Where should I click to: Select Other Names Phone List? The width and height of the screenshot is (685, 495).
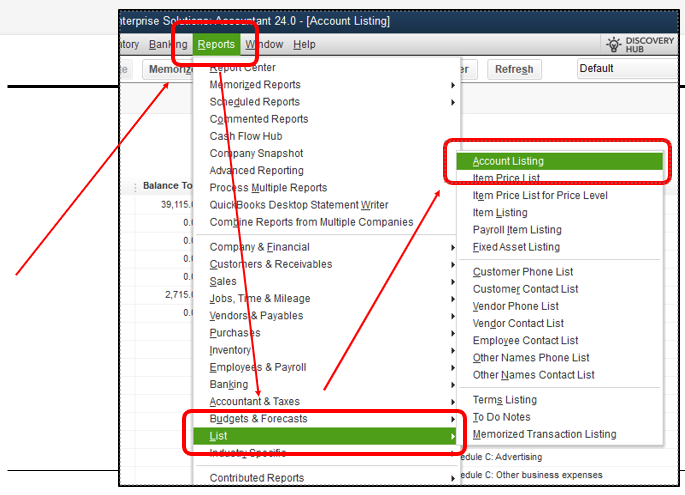click(560, 358)
